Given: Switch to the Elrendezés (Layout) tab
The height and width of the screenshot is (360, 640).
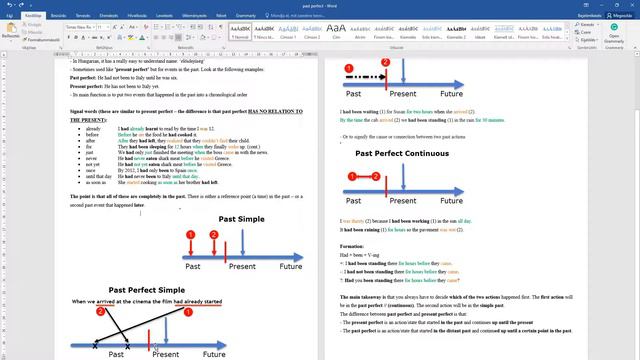Looking at the screenshot, I should tap(109, 16).
